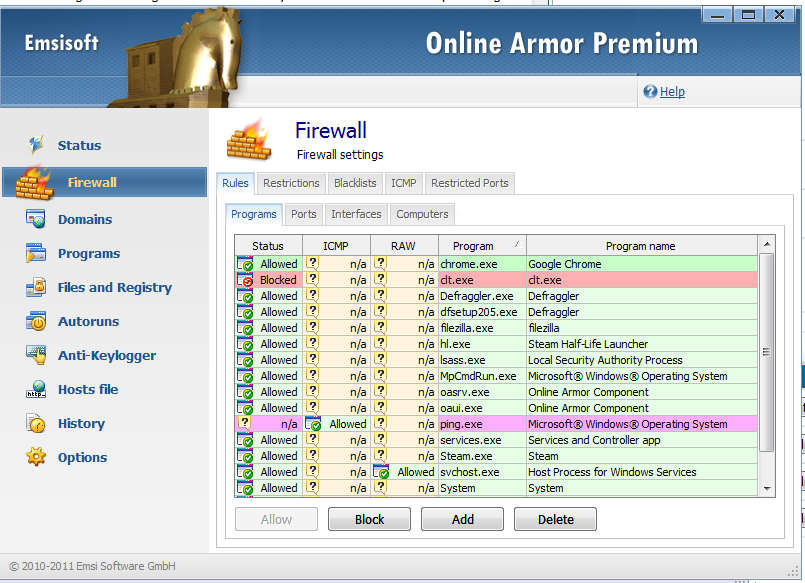Click the RAW question mark icon for lsass.exe
Viewport: 805px width, 583px height.
[x=380, y=359]
